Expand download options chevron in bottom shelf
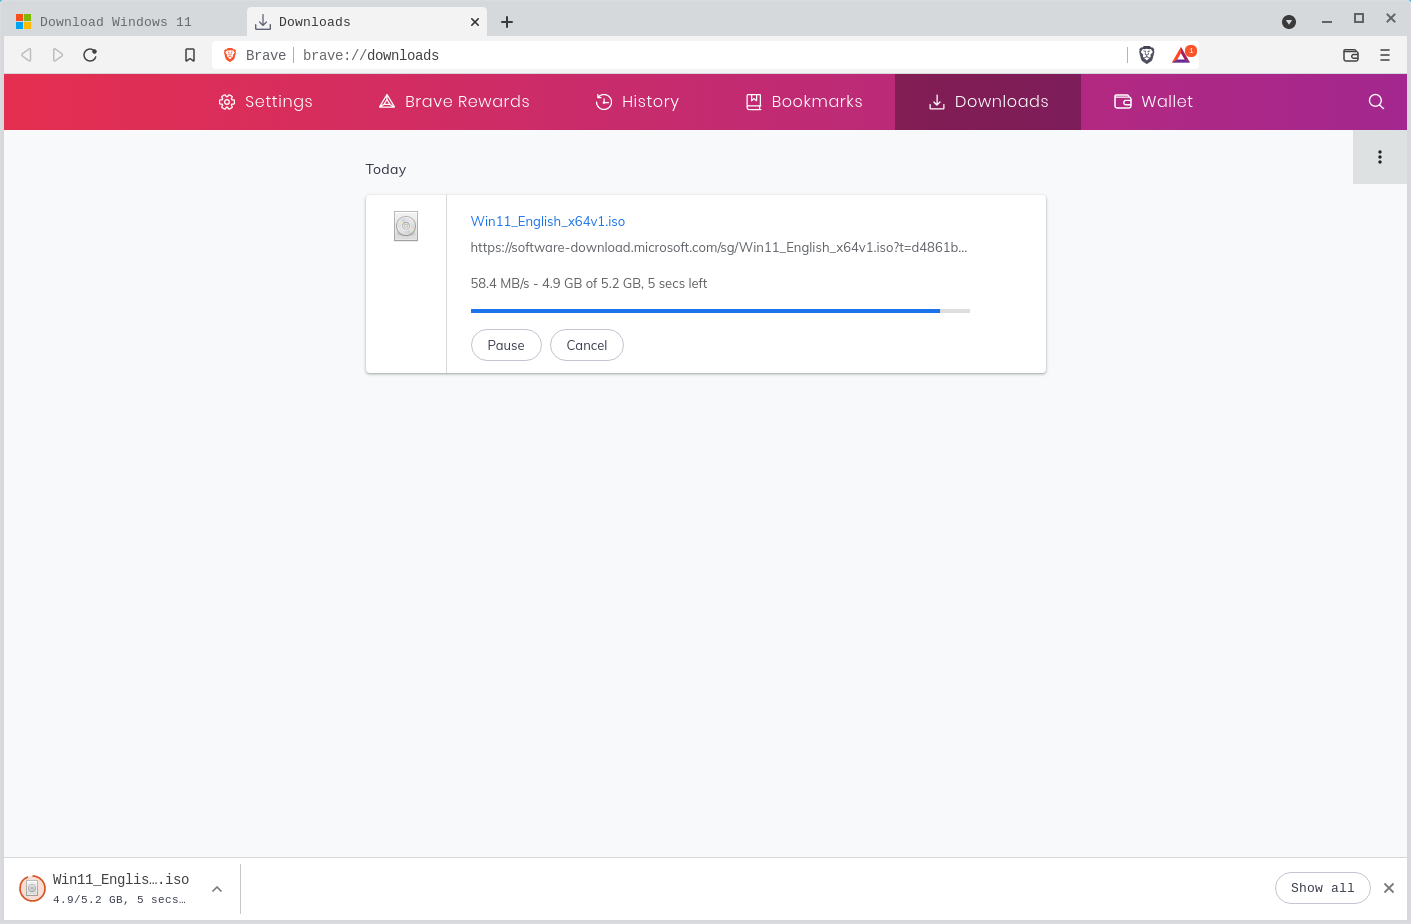1411x924 pixels. coord(217,888)
